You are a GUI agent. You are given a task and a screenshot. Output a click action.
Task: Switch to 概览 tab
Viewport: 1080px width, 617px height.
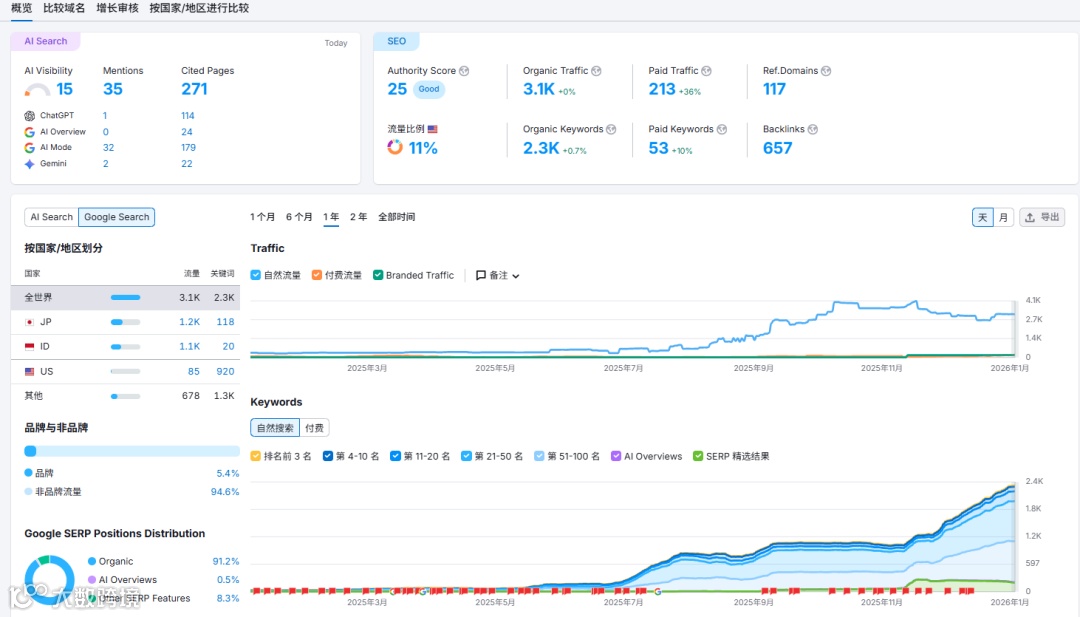point(21,8)
